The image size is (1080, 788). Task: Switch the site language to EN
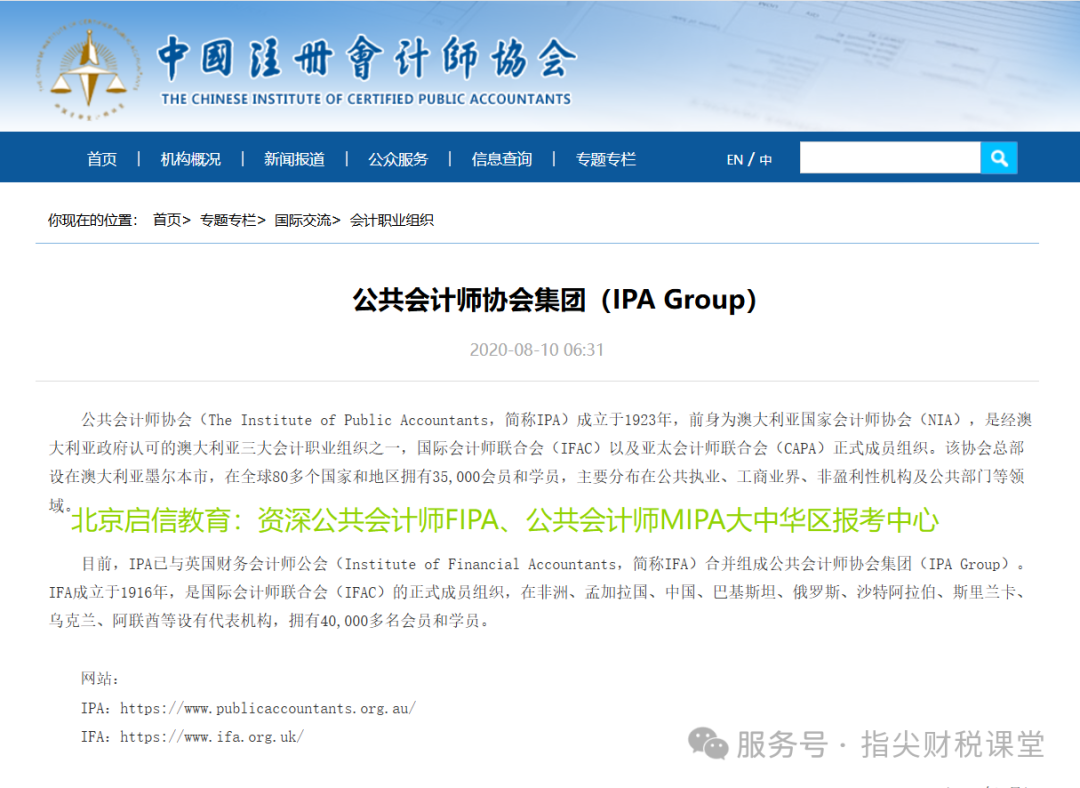click(x=735, y=160)
